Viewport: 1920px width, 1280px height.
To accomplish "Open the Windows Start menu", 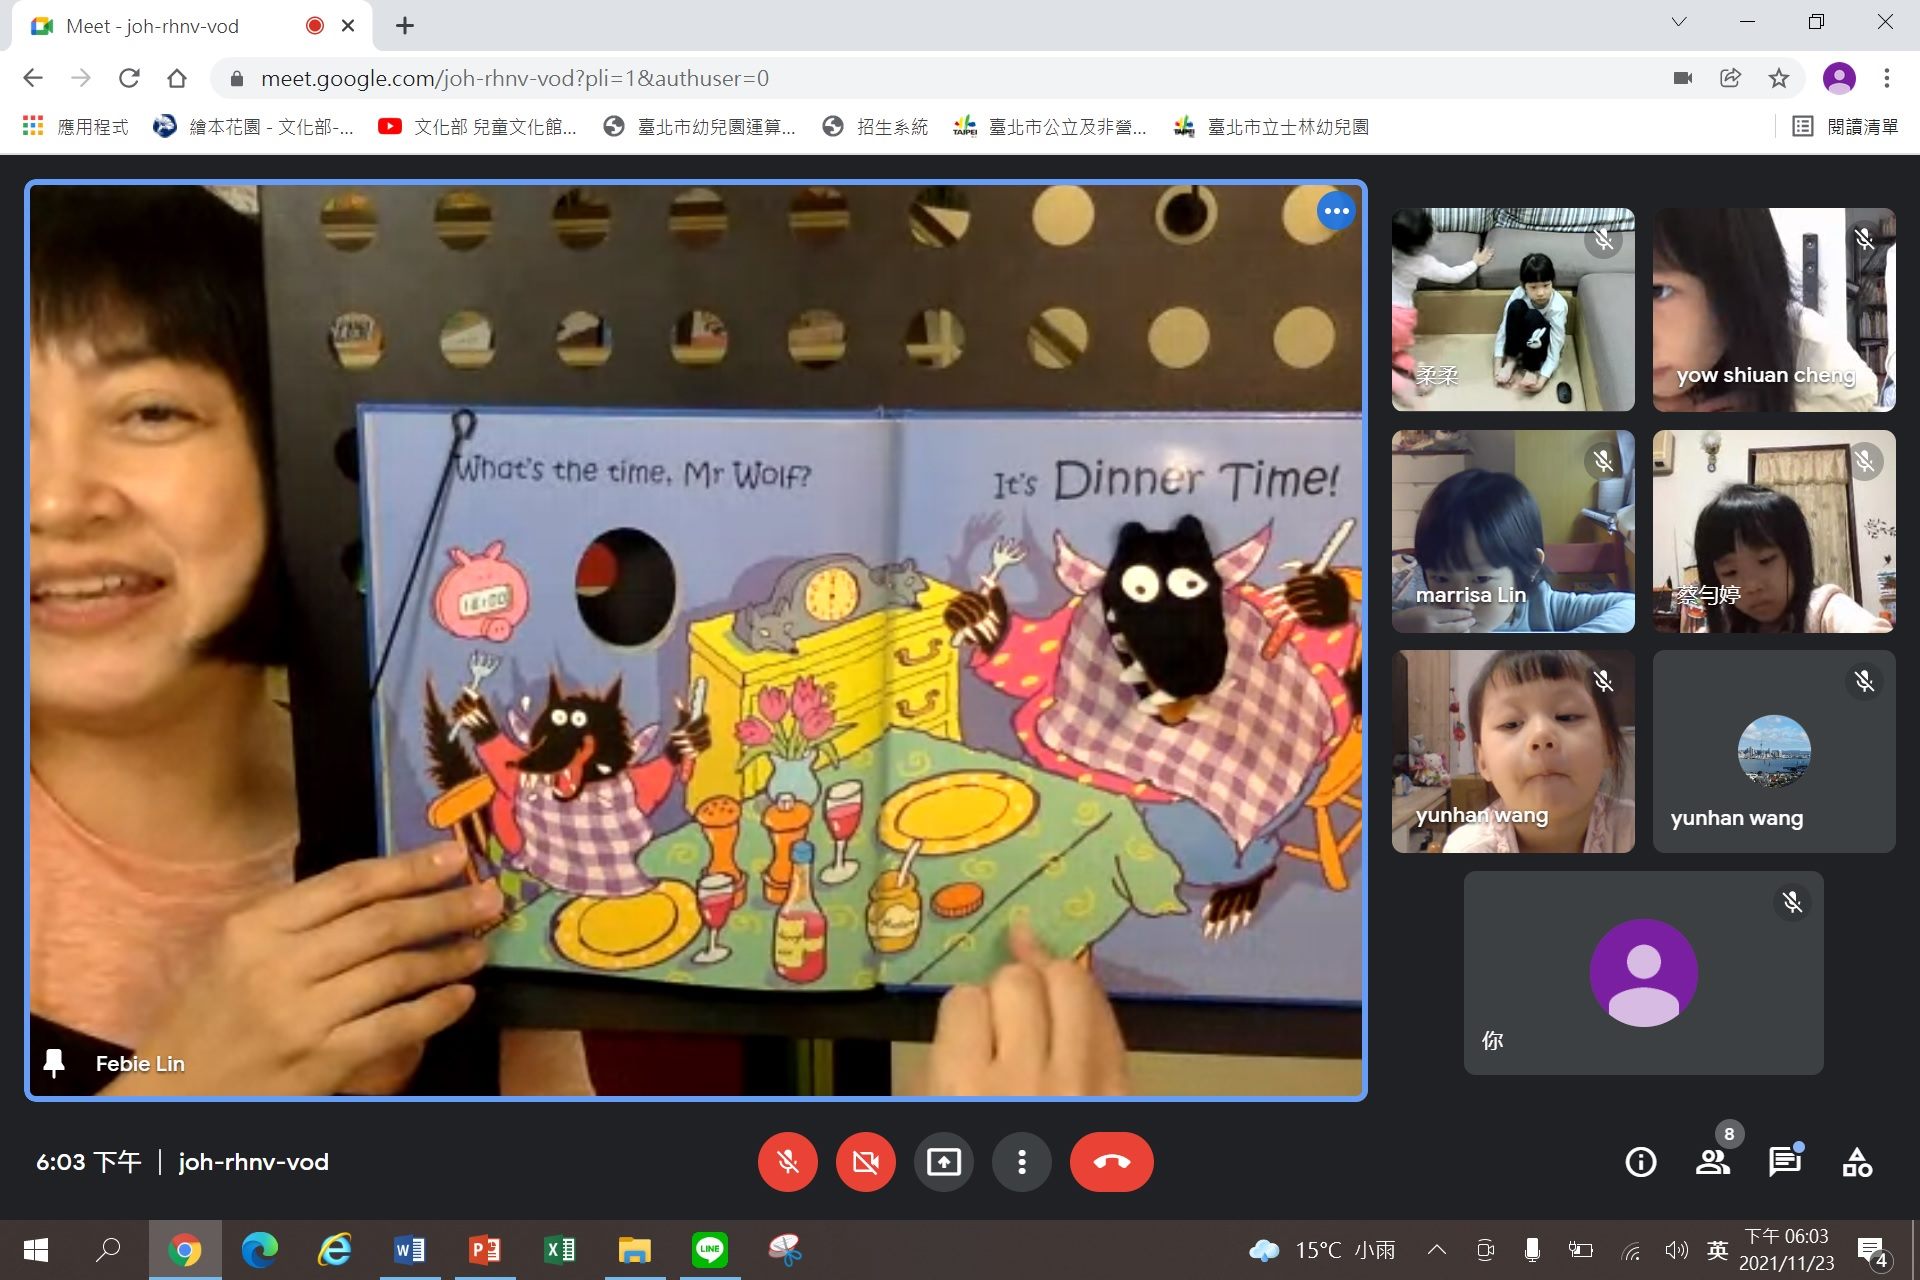I will click(36, 1250).
